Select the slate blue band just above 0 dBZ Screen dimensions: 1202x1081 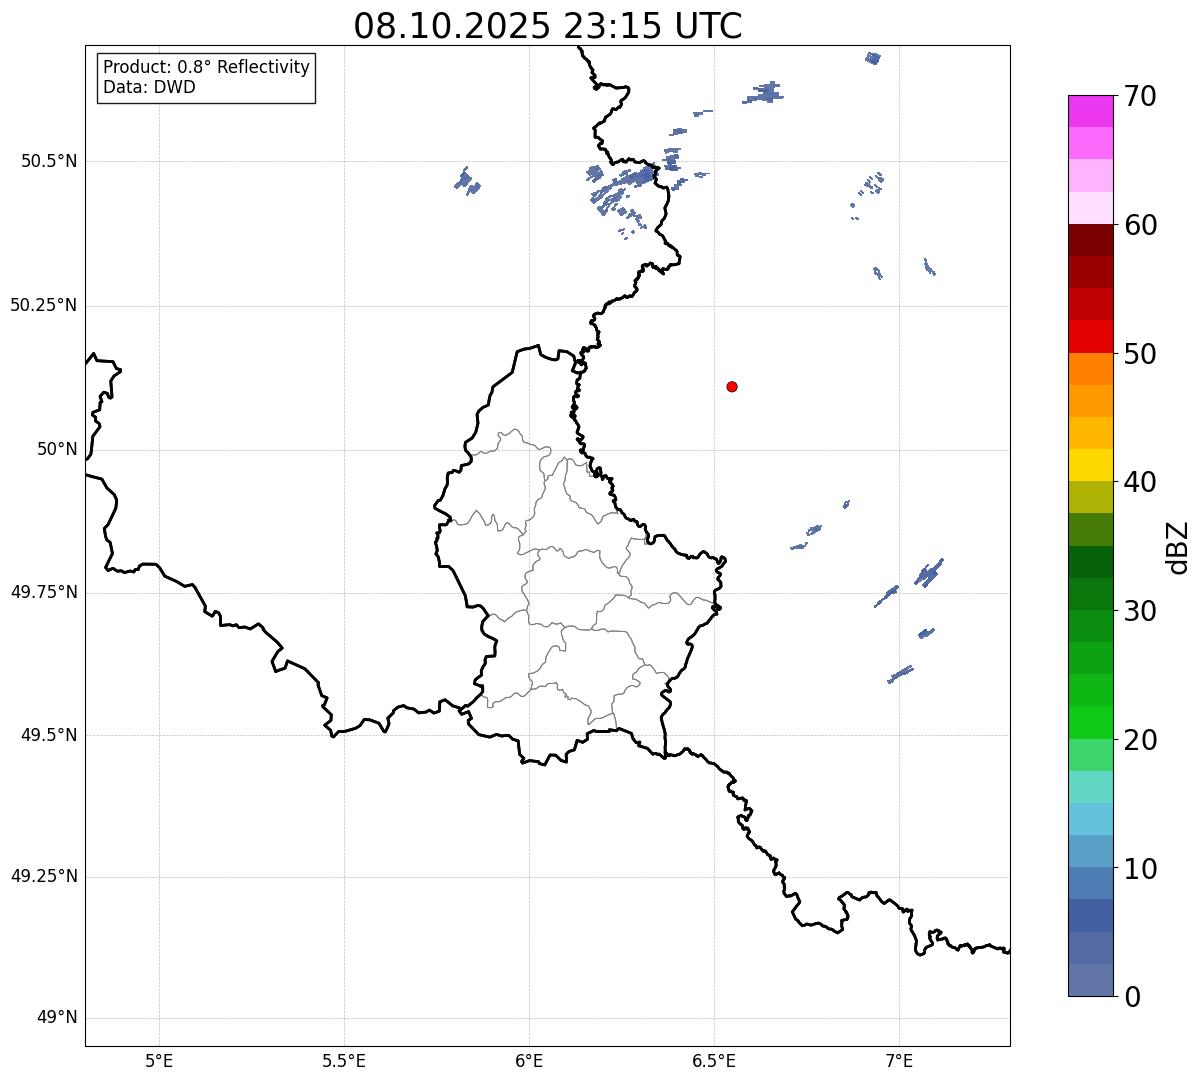click(x=1091, y=980)
